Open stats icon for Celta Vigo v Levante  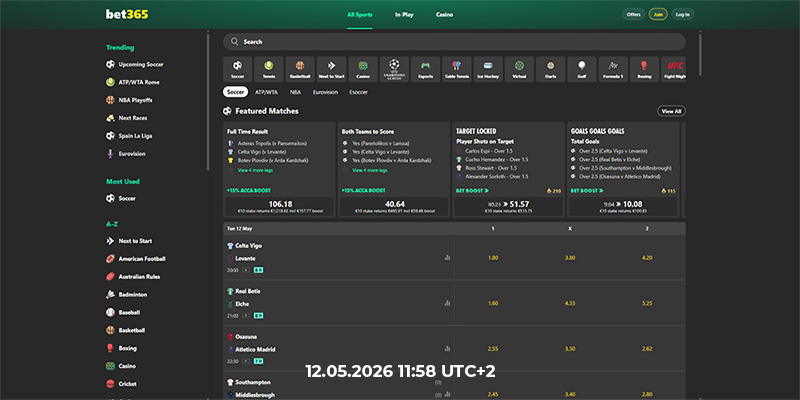coord(447,258)
